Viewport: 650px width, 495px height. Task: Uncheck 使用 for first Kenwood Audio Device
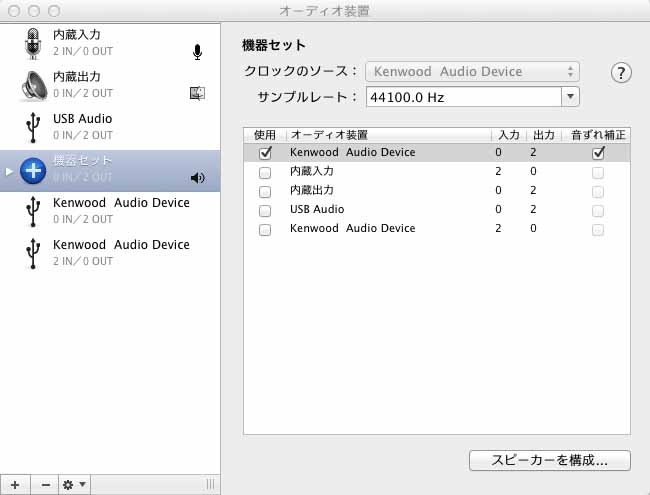(x=265, y=153)
